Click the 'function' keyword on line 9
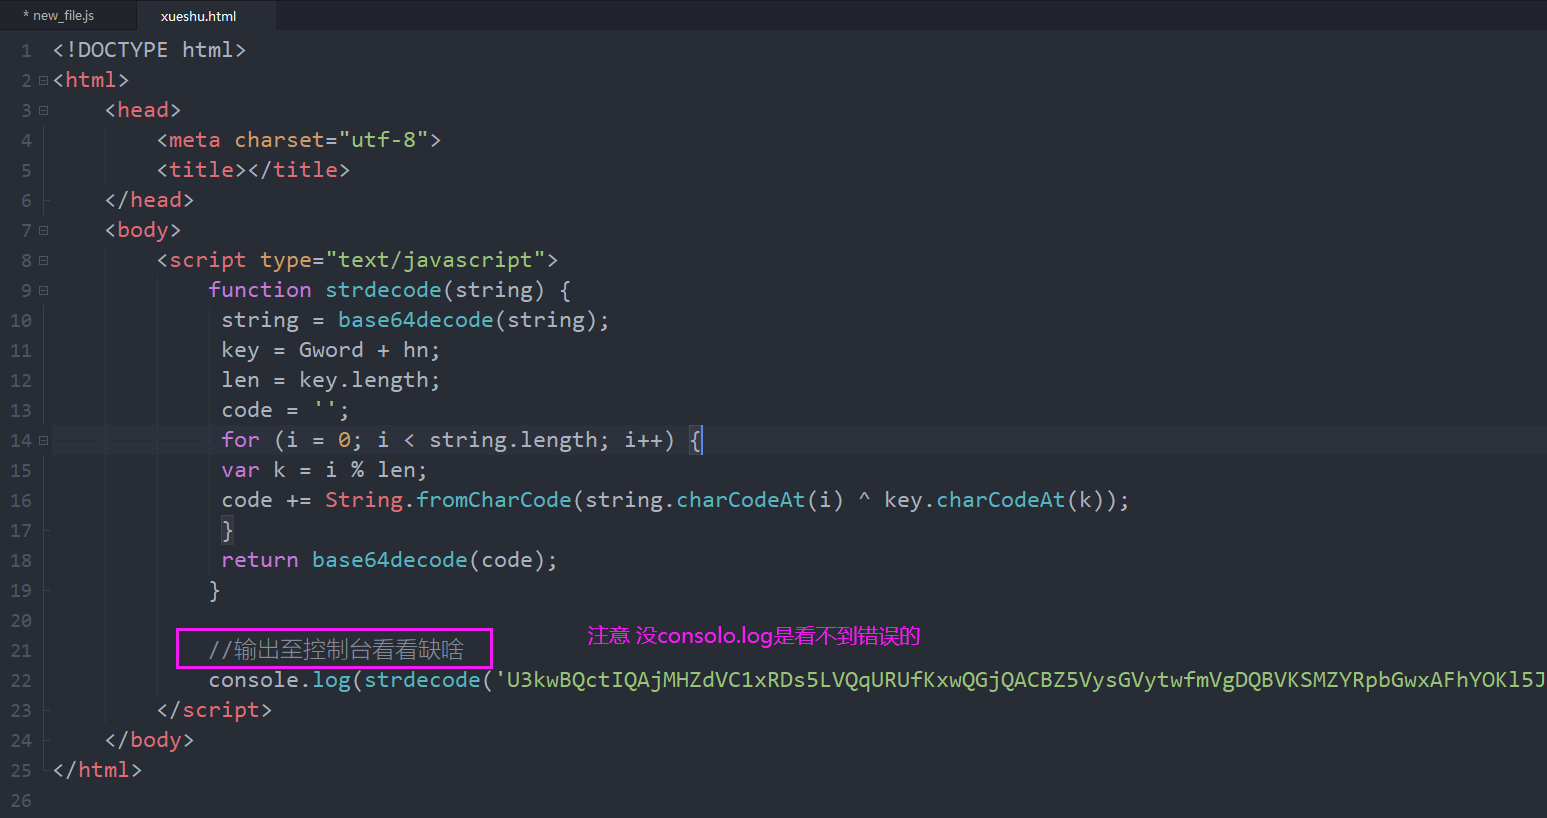This screenshot has height=818, width=1547. (x=260, y=290)
